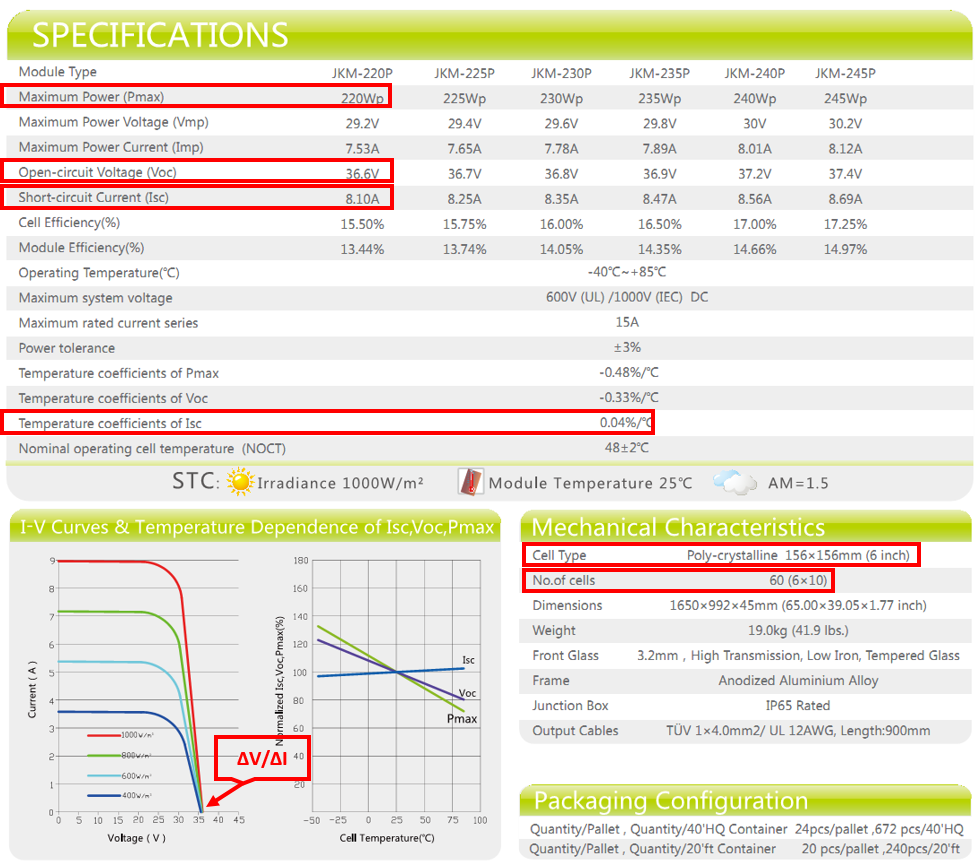Screen dimensions: 977x864
Task: Click the sun irradiance icon
Action: (240, 482)
